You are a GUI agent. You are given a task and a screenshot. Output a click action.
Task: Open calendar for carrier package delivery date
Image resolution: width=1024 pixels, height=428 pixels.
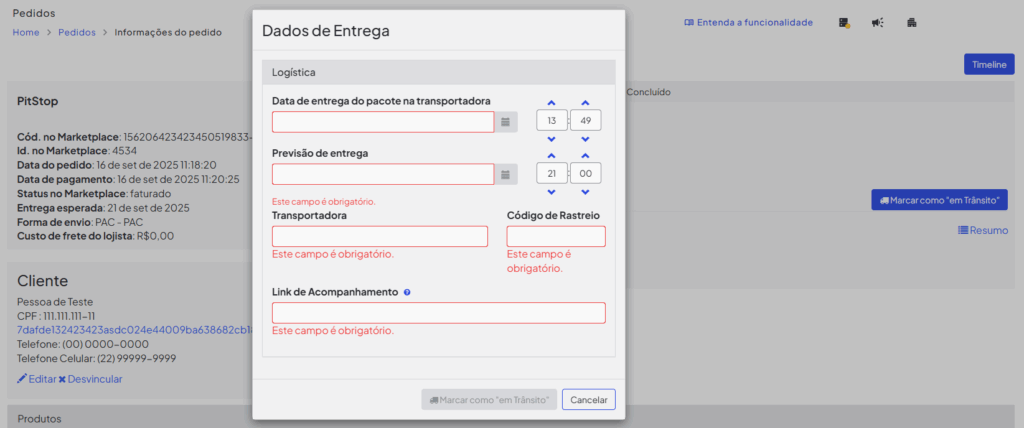click(x=506, y=122)
